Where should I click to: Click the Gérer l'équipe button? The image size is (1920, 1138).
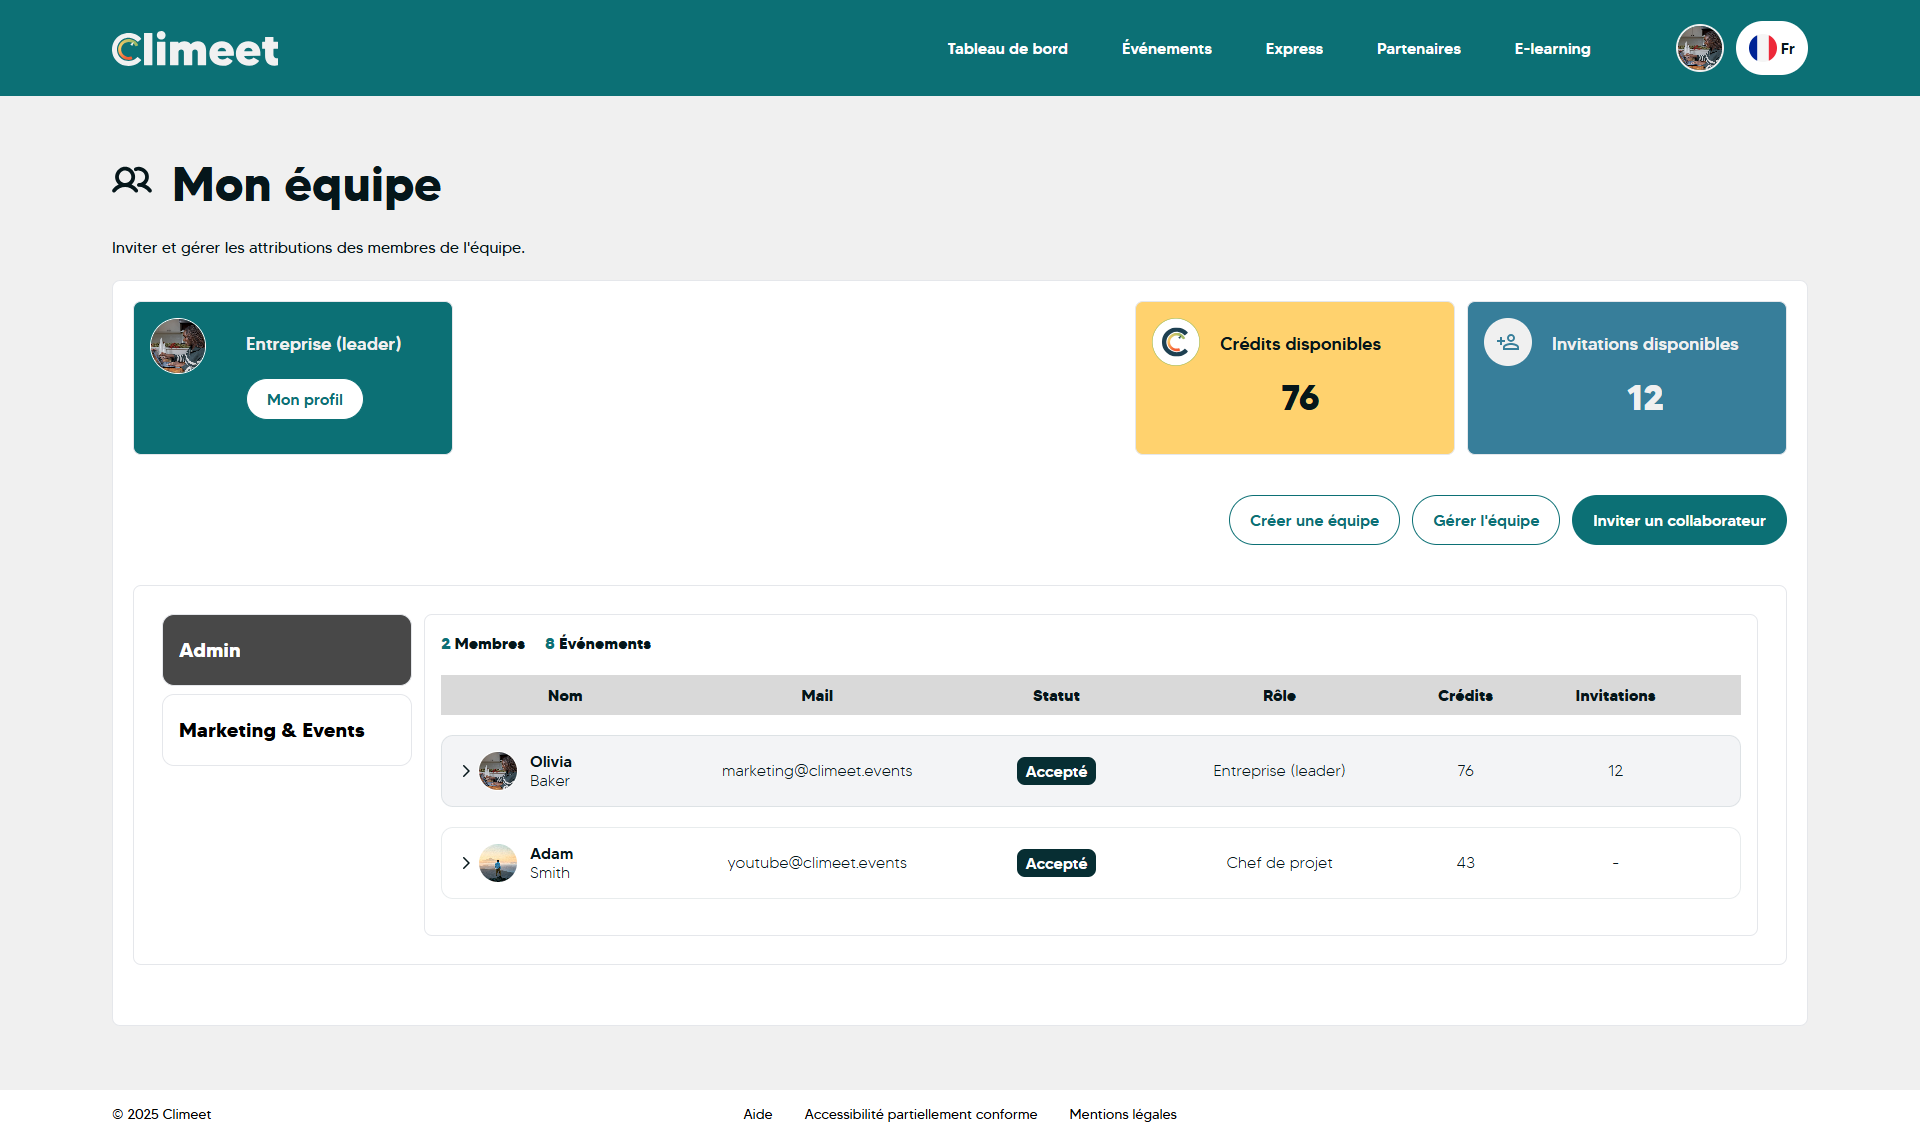[1485, 520]
